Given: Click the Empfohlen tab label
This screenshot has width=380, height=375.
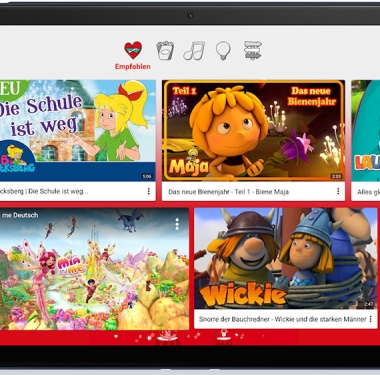Looking at the screenshot, I should 133,66.
